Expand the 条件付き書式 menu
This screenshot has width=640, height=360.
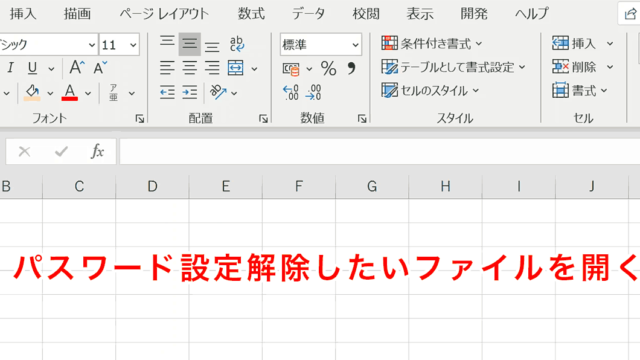click(x=432, y=43)
